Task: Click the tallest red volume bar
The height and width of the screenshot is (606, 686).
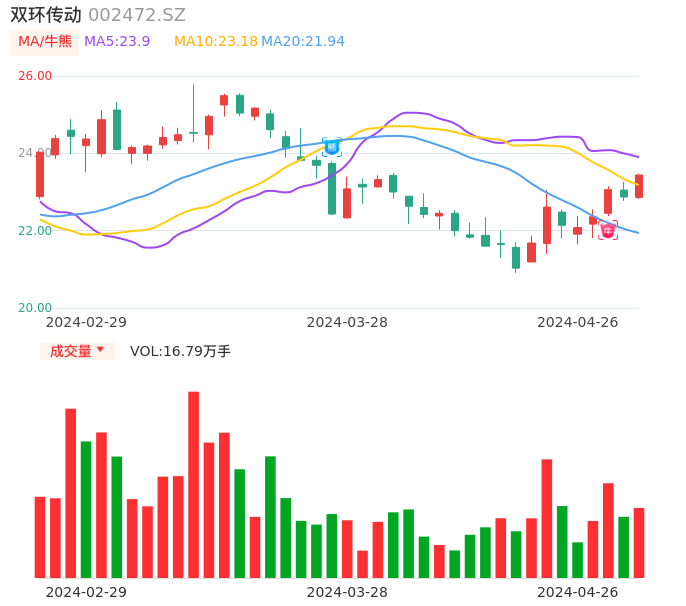Action: pyautogui.click(x=193, y=484)
